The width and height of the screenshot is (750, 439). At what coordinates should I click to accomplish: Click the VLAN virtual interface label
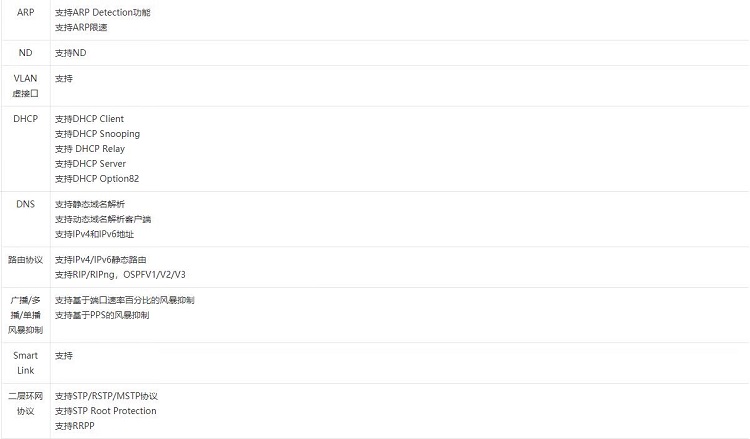[x=25, y=86]
